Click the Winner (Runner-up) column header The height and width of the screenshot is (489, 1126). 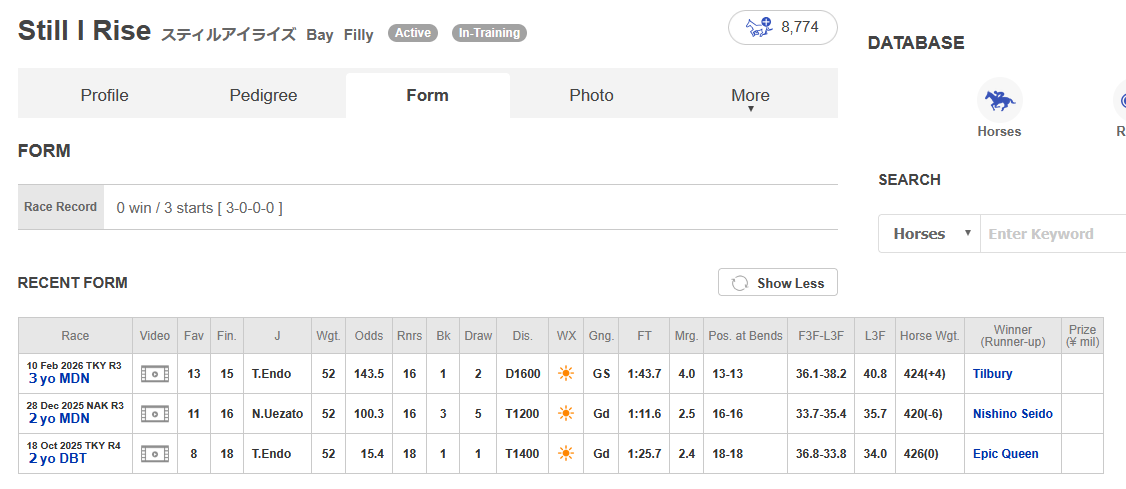(x=1013, y=335)
